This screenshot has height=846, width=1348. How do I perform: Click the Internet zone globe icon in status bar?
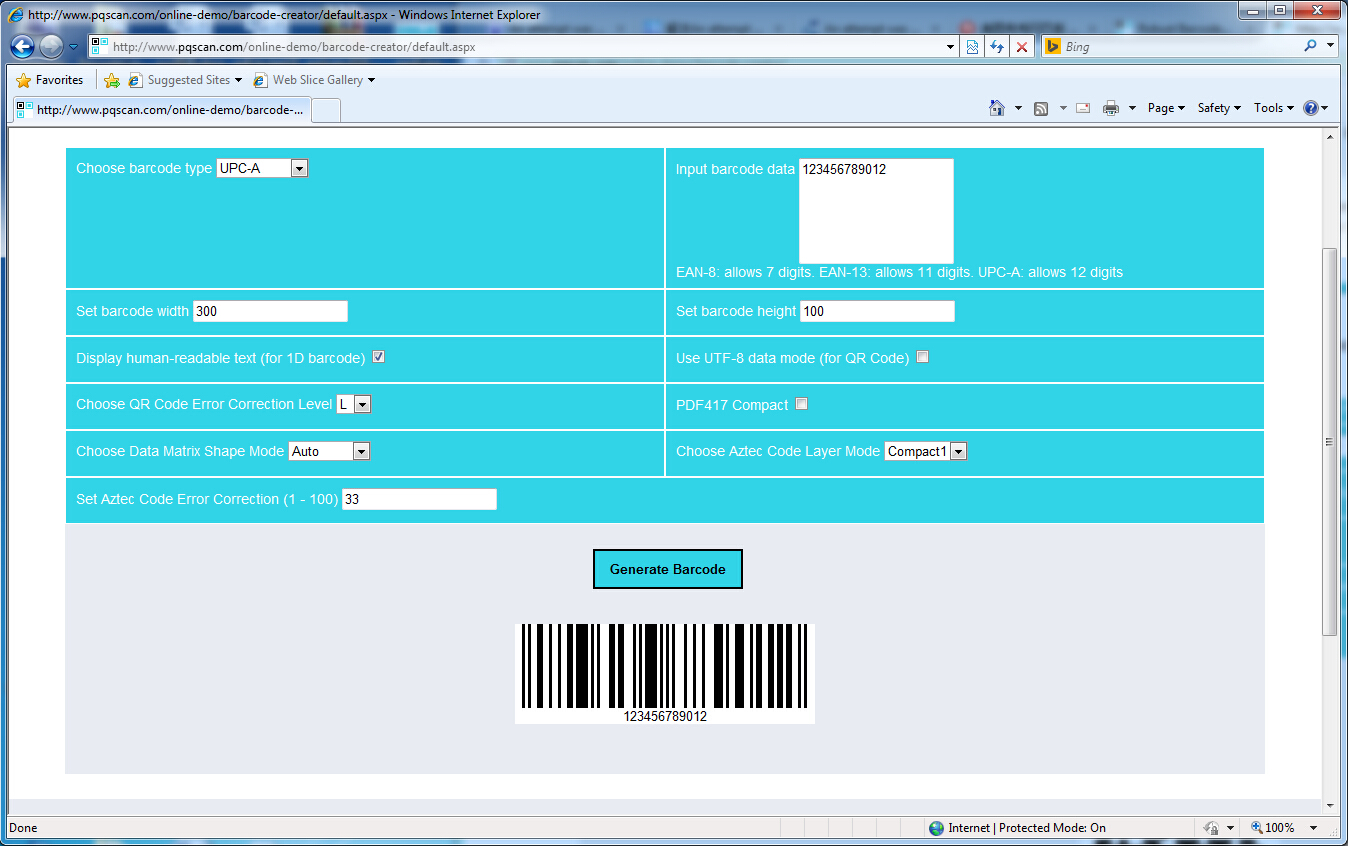pyautogui.click(x=936, y=828)
